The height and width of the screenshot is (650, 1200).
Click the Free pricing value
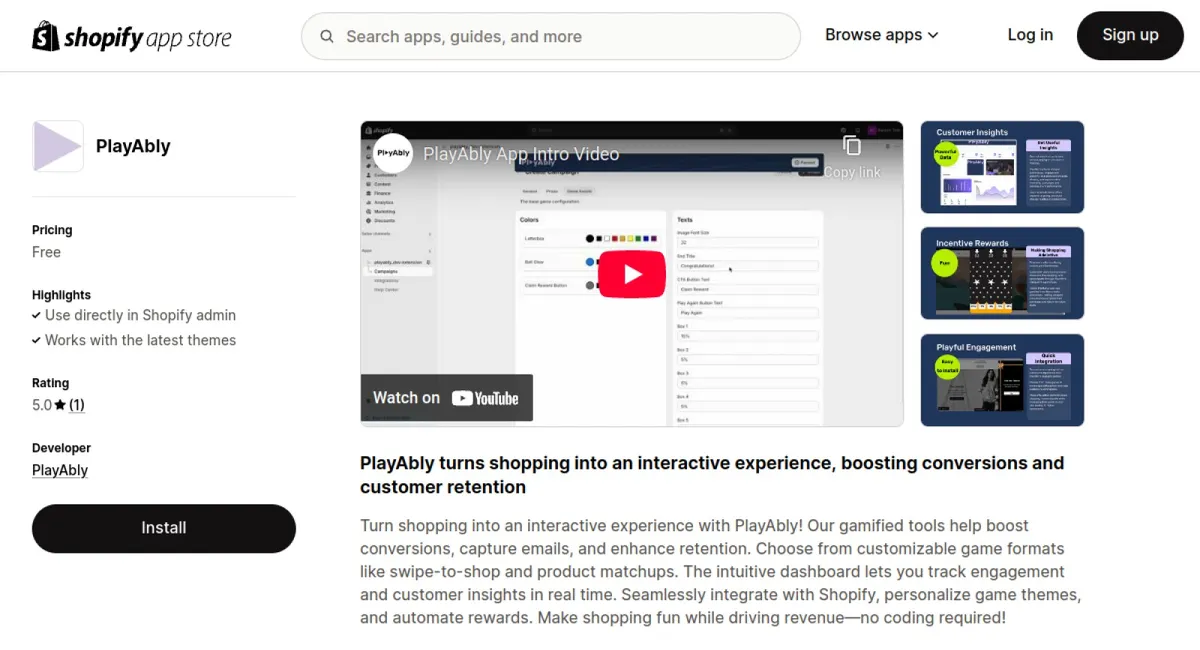pyautogui.click(x=46, y=252)
